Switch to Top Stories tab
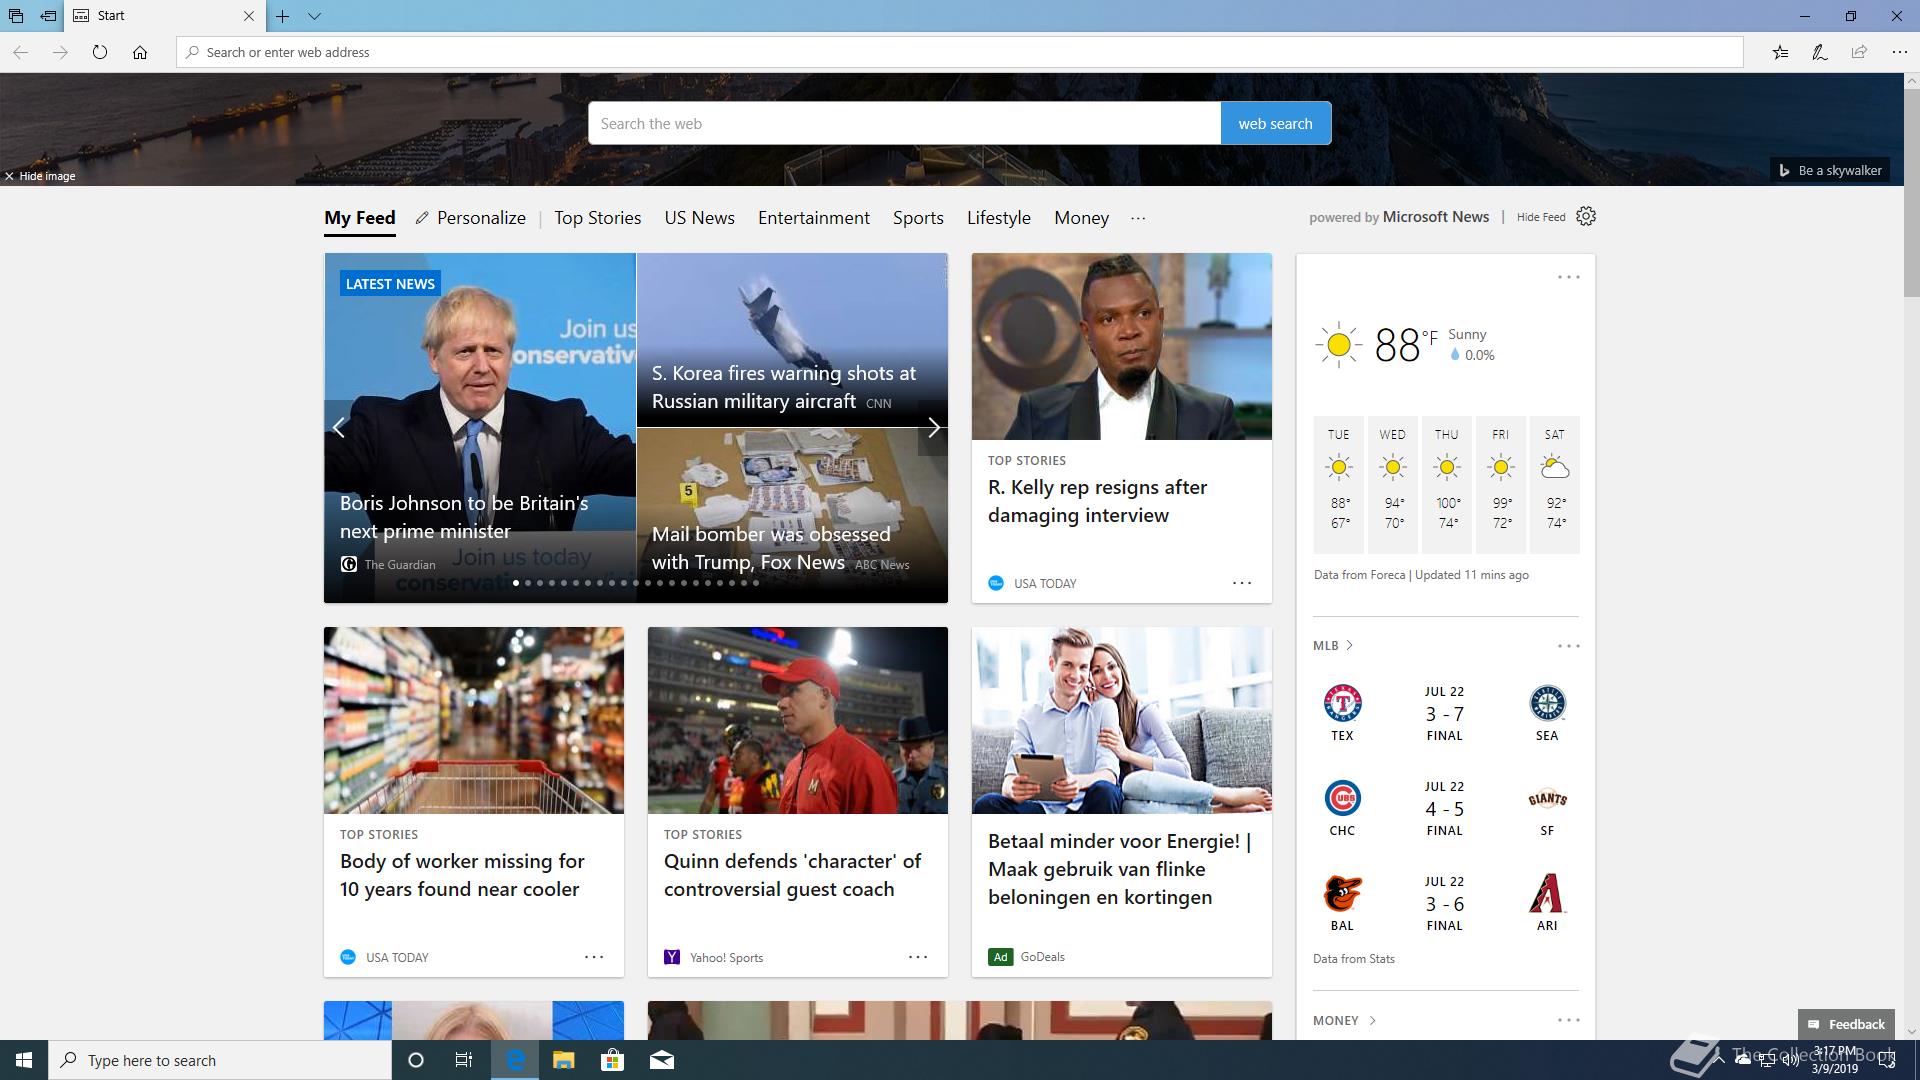Screen dimensions: 1920x1080 [x=598, y=218]
